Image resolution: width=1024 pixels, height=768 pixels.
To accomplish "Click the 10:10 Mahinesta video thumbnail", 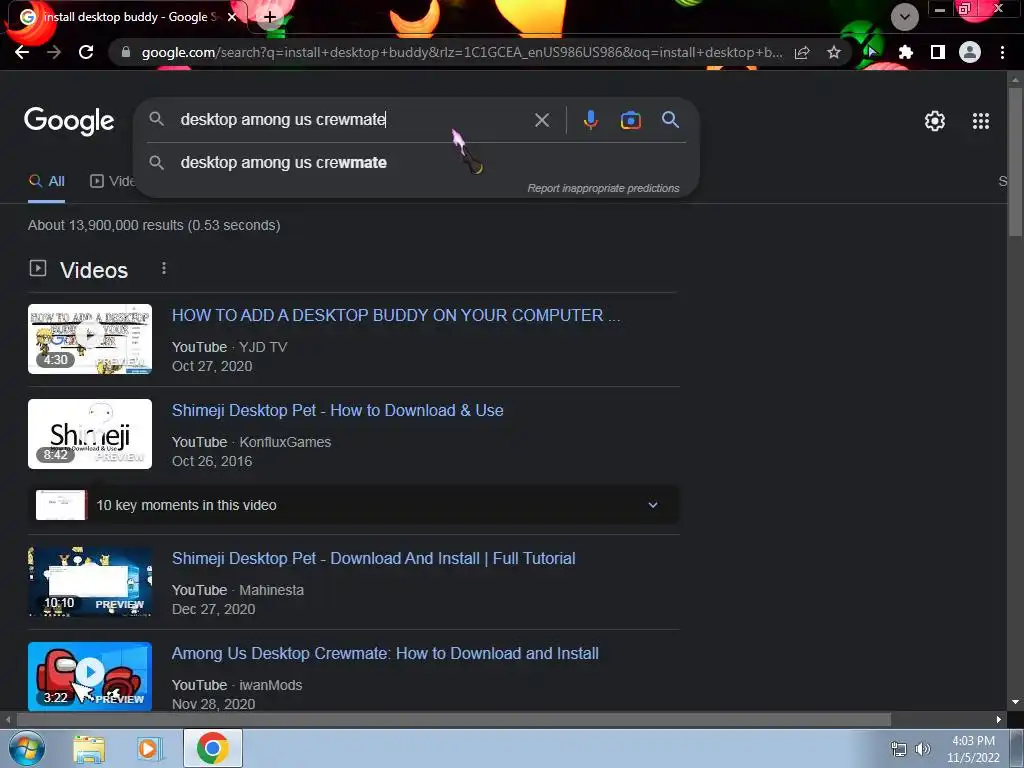I will (89, 582).
